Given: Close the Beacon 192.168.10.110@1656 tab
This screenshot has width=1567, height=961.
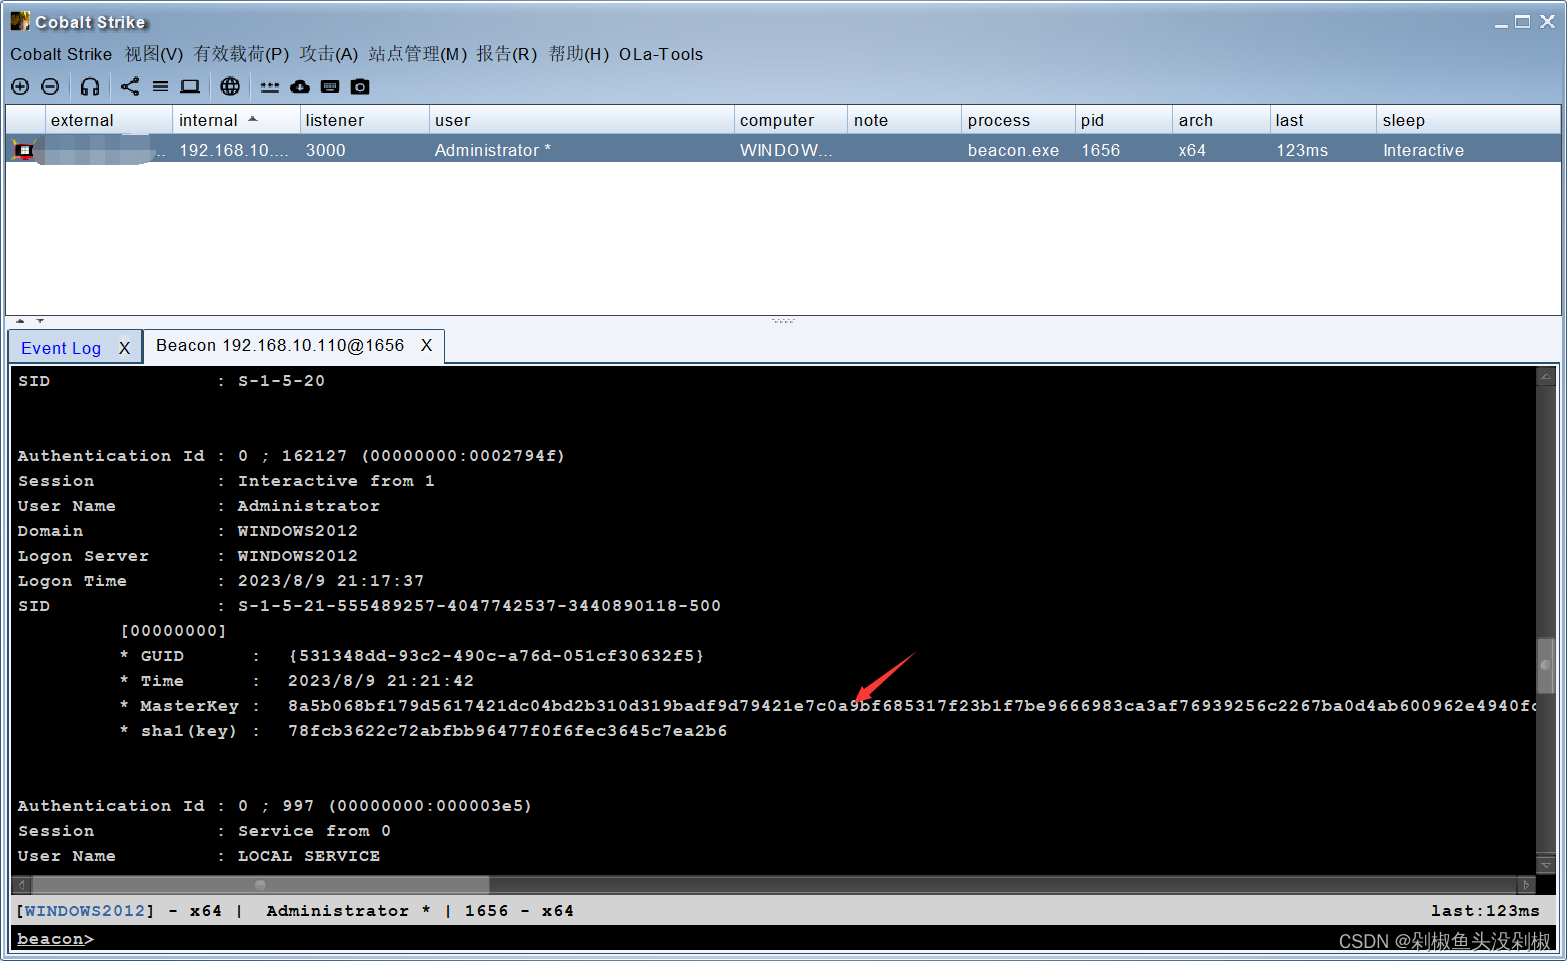Looking at the screenshot, I should click(426, 346).
